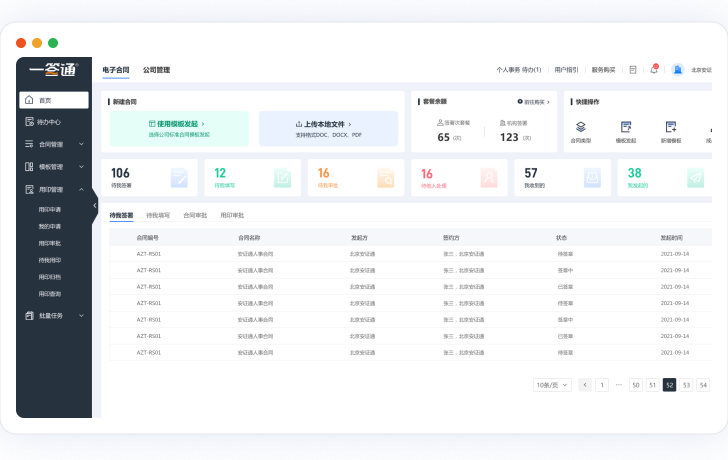Open 待办中心 in the sidebar

(x=49, y=122)
